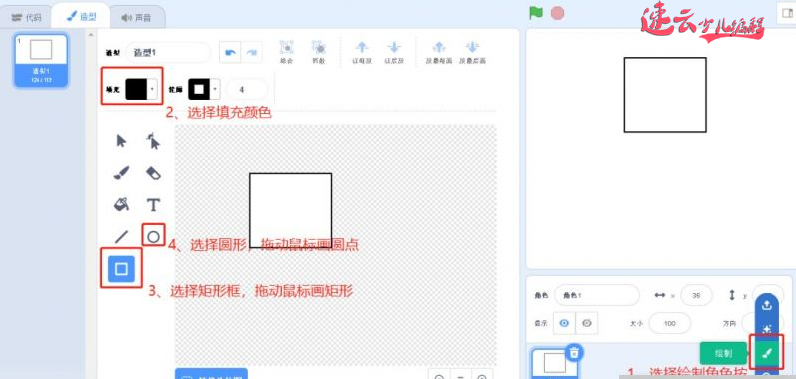Viewport: 796px width, 379px height.
Task: Switch to the 代码 tab
Action: pyautogui.click(x=26, y=17)
